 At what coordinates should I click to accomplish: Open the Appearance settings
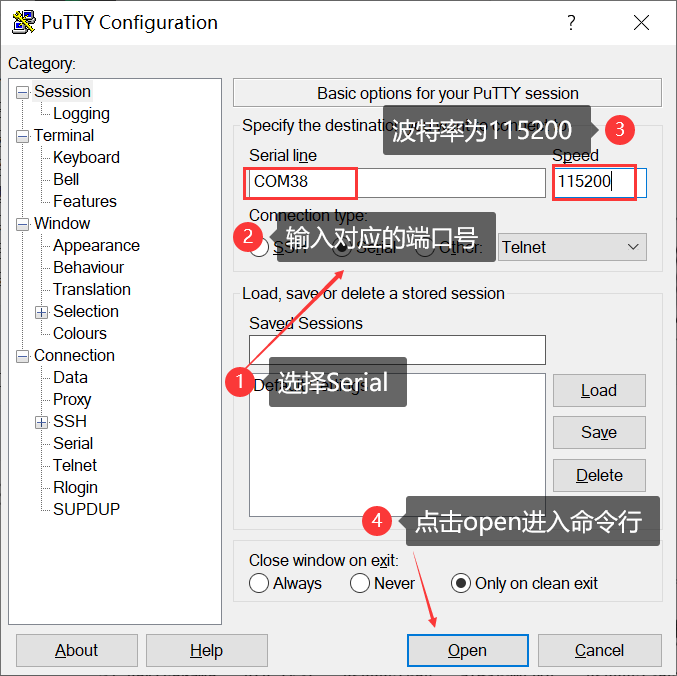click(96, 246)
